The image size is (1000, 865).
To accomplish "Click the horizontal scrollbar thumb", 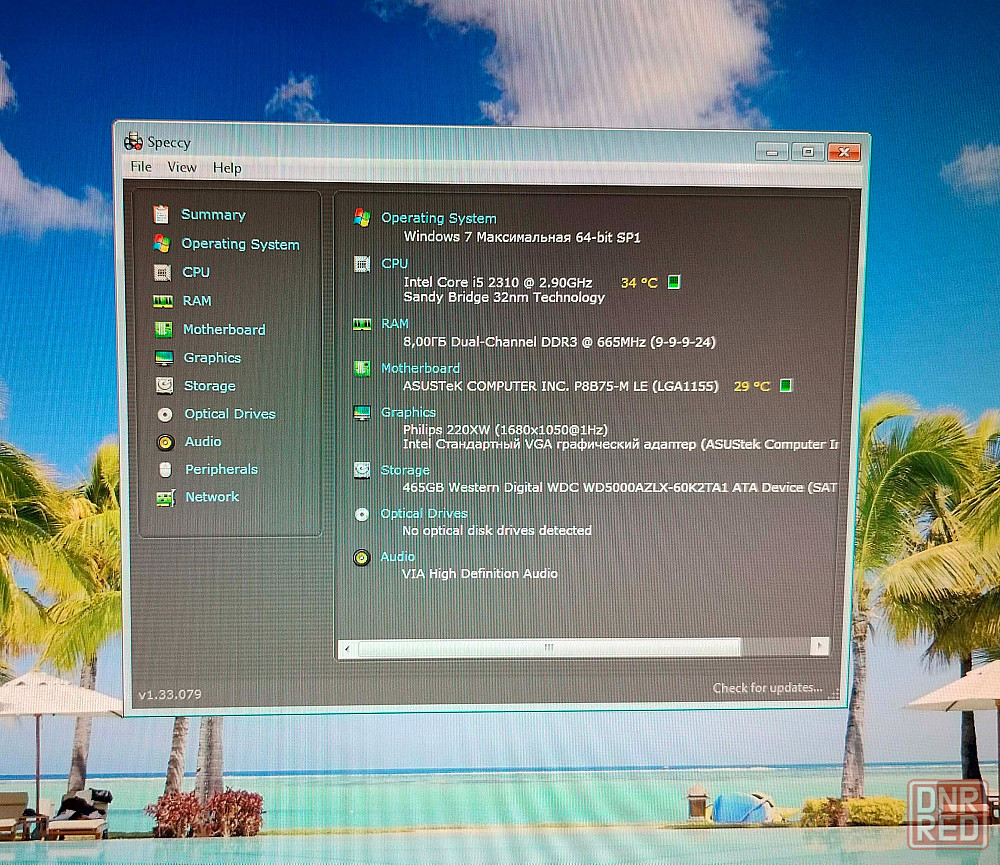I will 548,648.
